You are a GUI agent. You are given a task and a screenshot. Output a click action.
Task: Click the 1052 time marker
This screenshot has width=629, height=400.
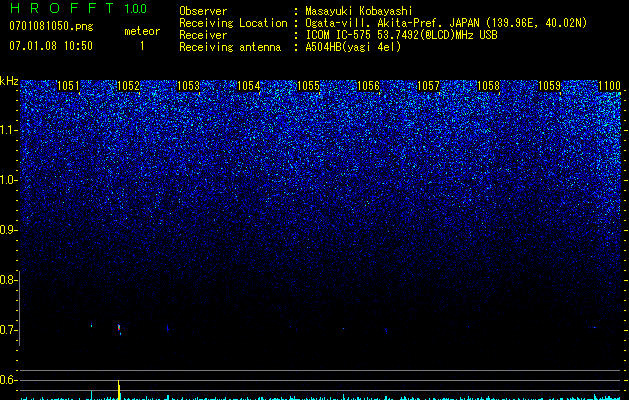coord(128,86)
